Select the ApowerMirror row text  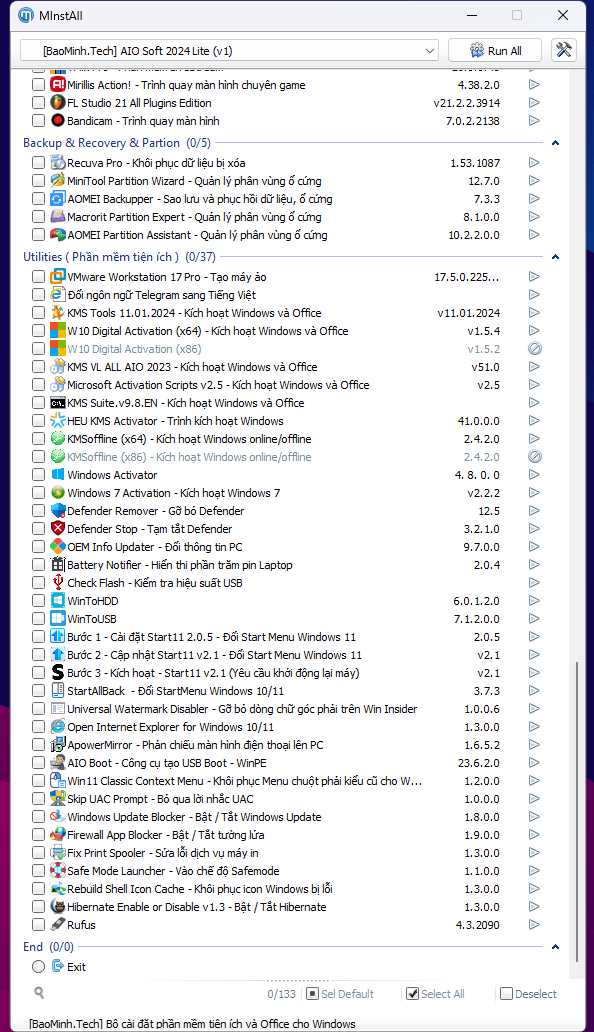195,744
